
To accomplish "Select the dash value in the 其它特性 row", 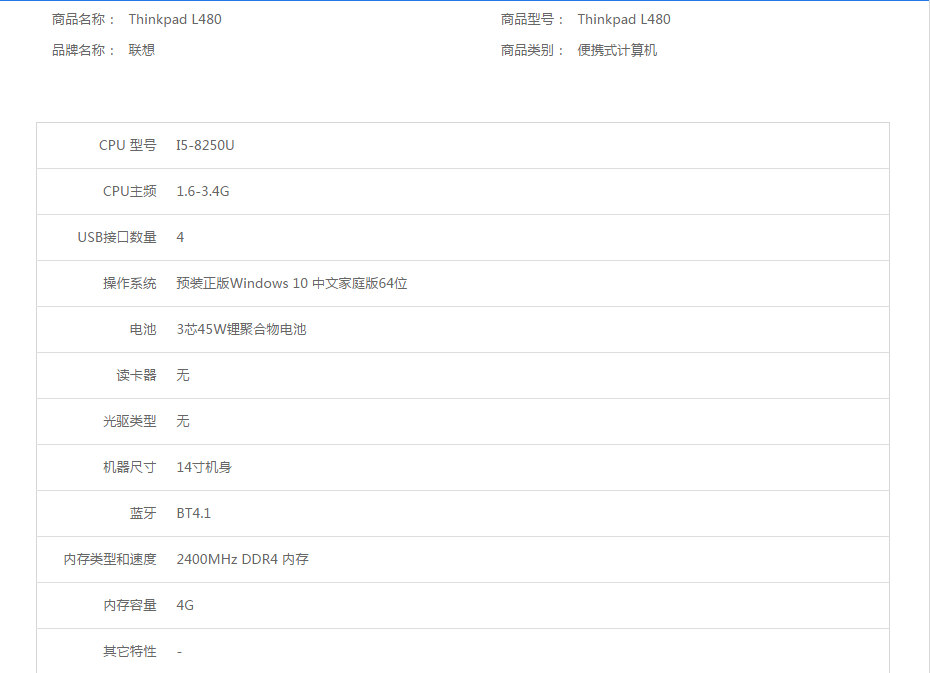I will point(179,652).
